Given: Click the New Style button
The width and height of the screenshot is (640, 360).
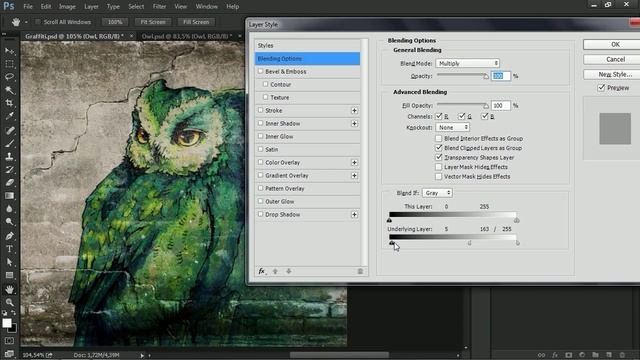Looking at the screenshot, I should [x=615, y=74].
